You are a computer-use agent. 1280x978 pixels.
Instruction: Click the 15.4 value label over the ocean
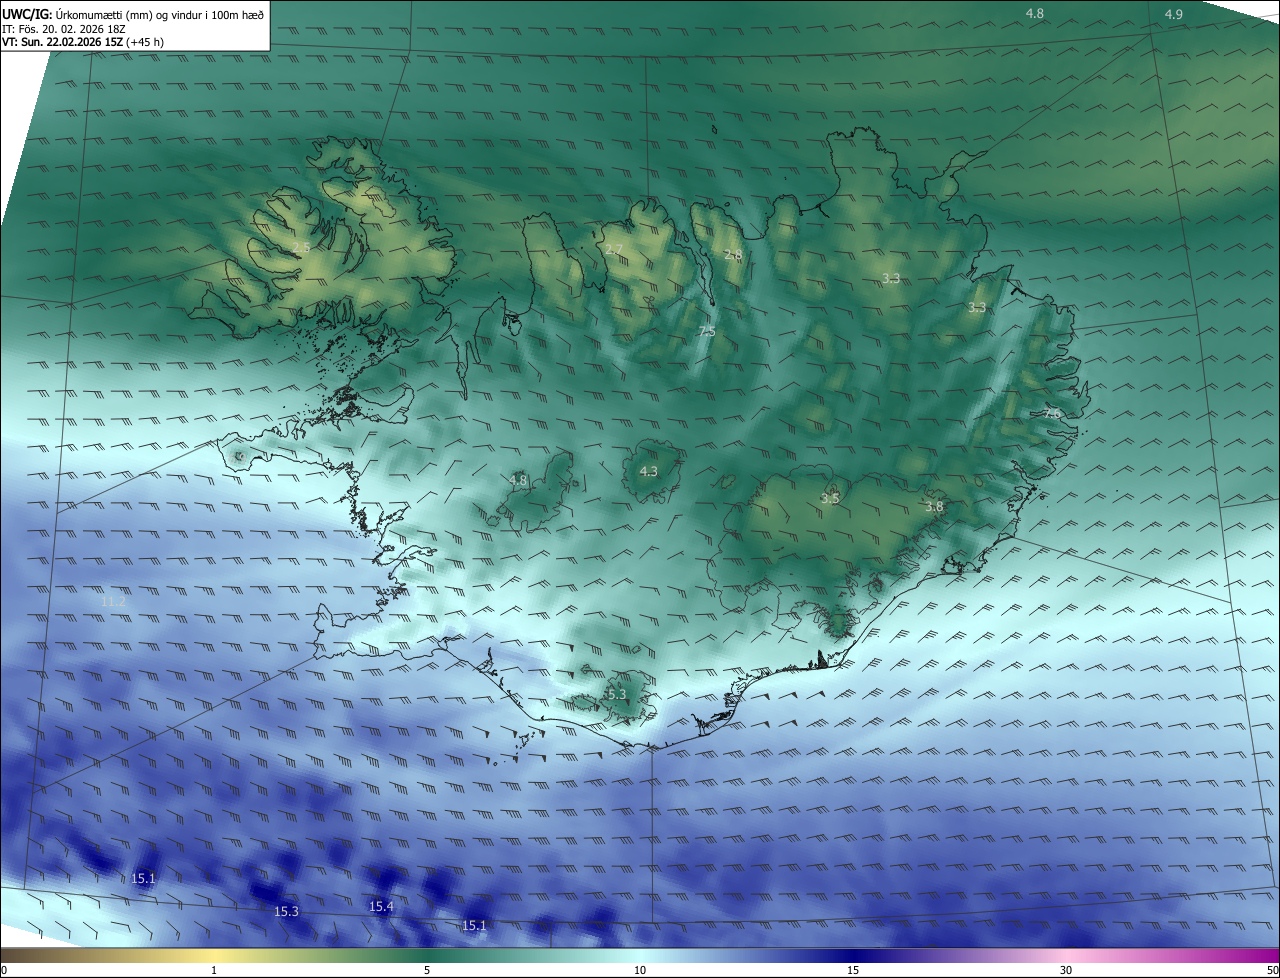381,906
